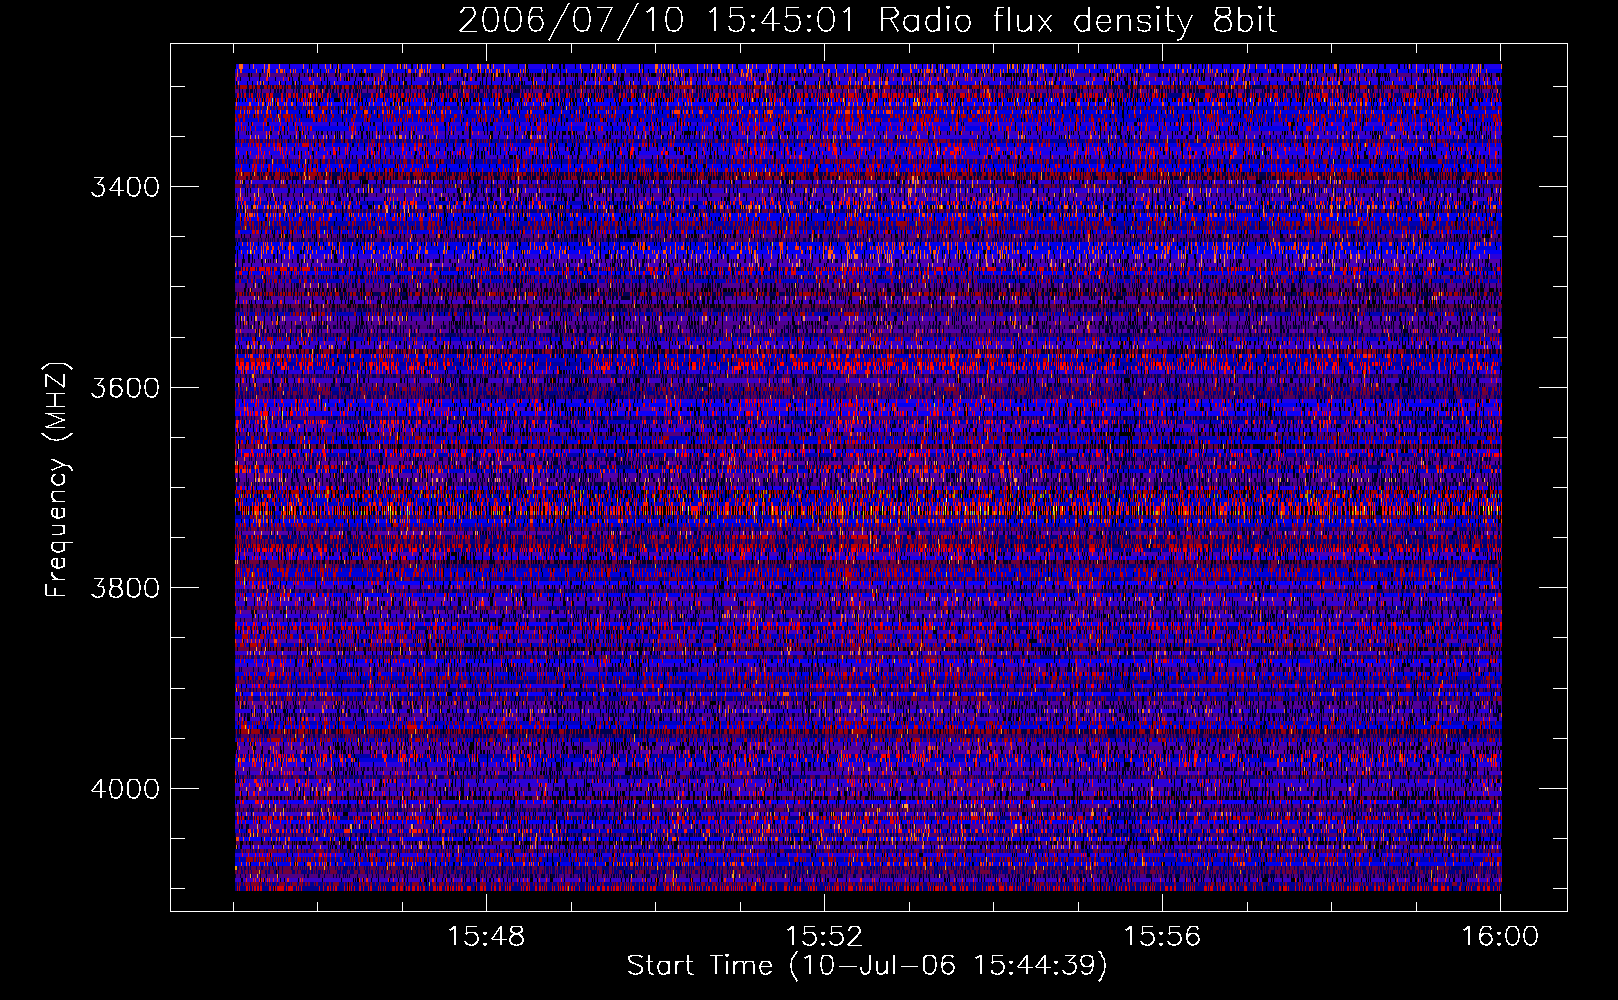Click the 3400 frequency tick label
This screenshot has height=1000, width=1618.
pos(125,187)
